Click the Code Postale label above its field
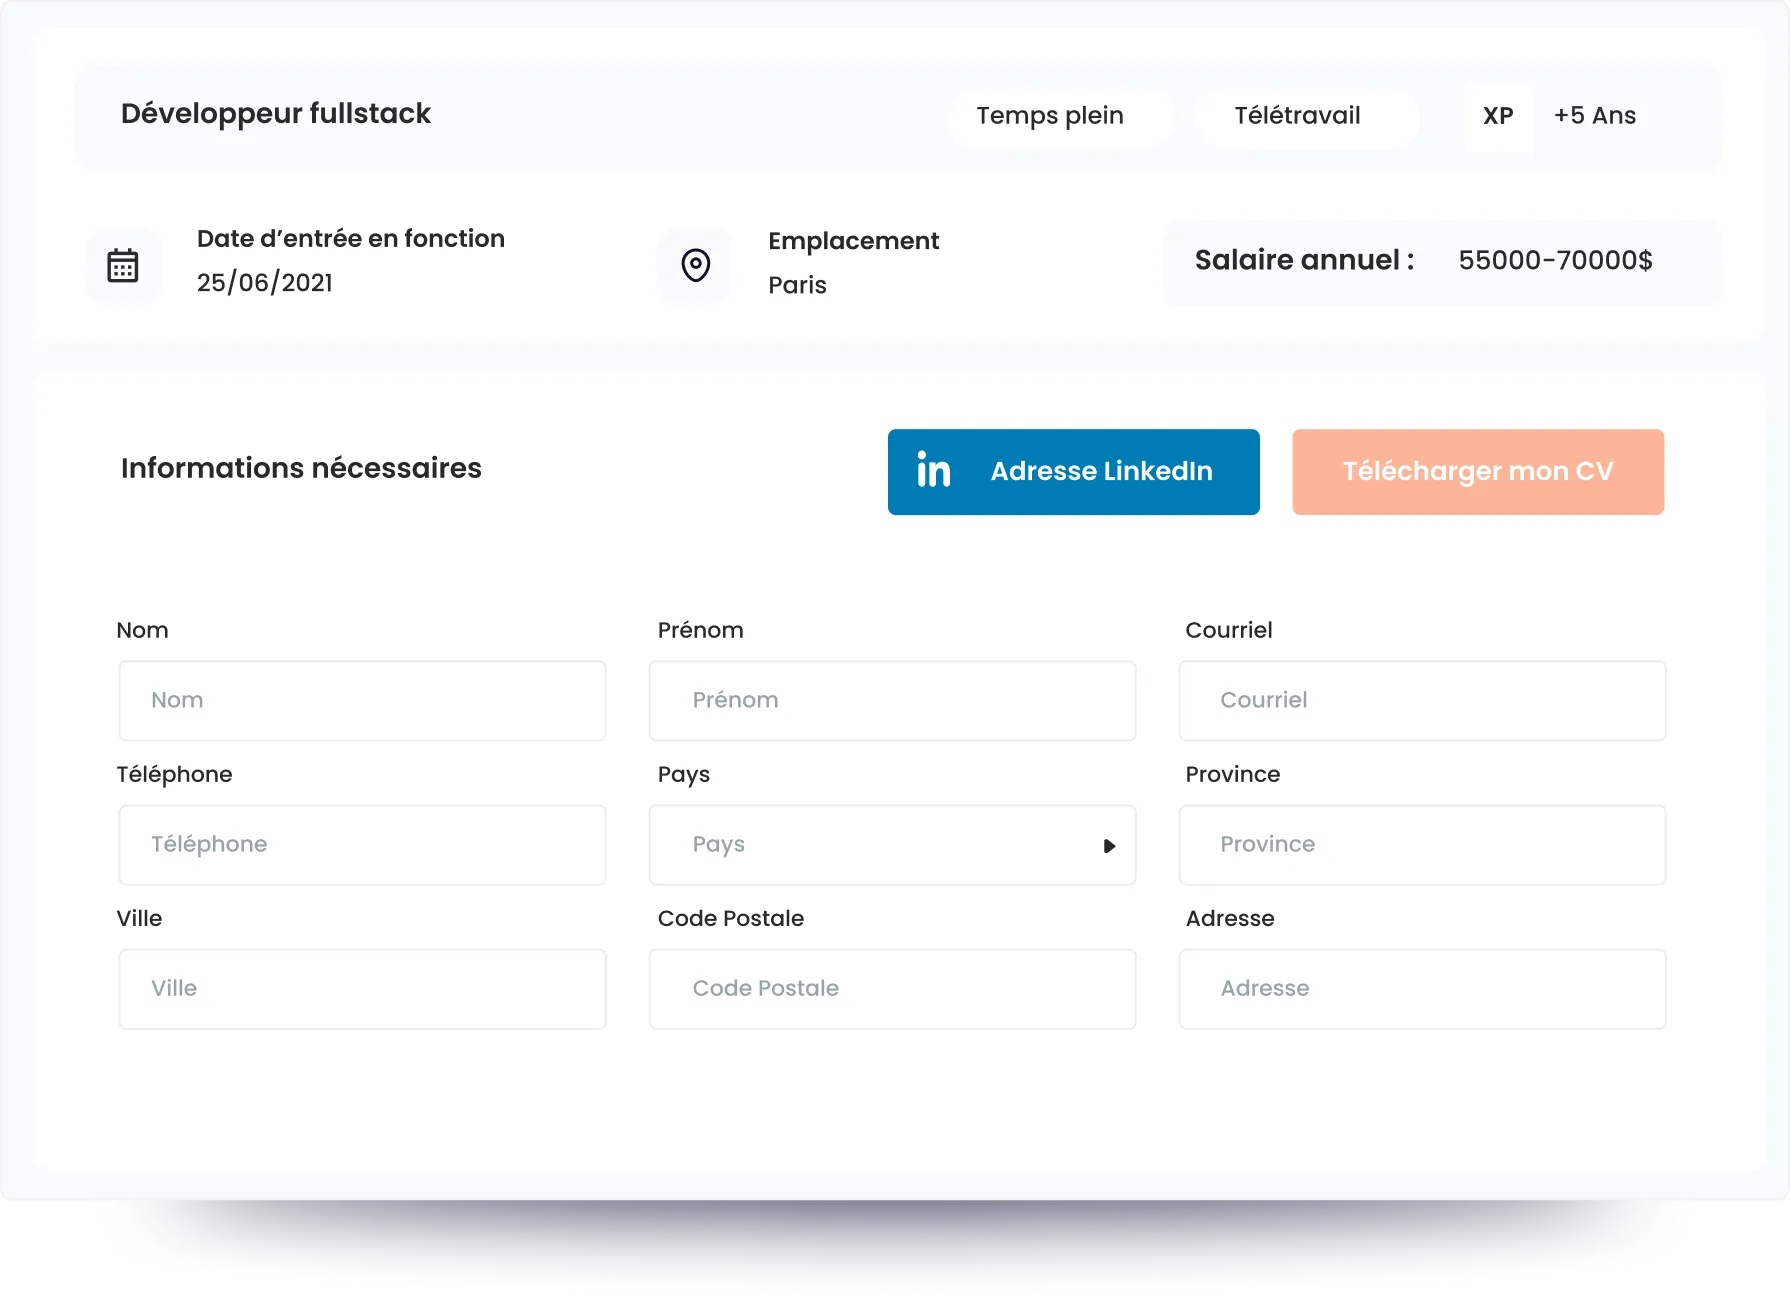The height and width of the screenshot is (1300, 1790). click(x=731, y=918)
